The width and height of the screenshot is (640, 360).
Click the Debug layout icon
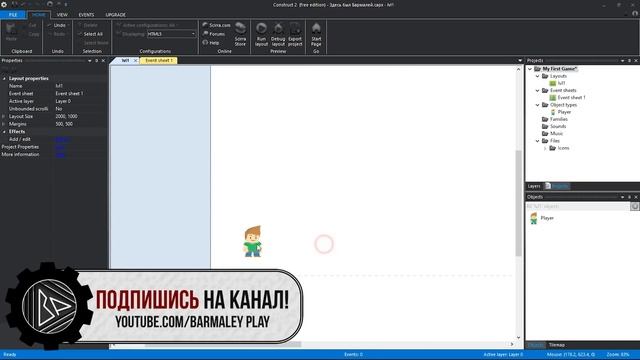click(278, 29)
